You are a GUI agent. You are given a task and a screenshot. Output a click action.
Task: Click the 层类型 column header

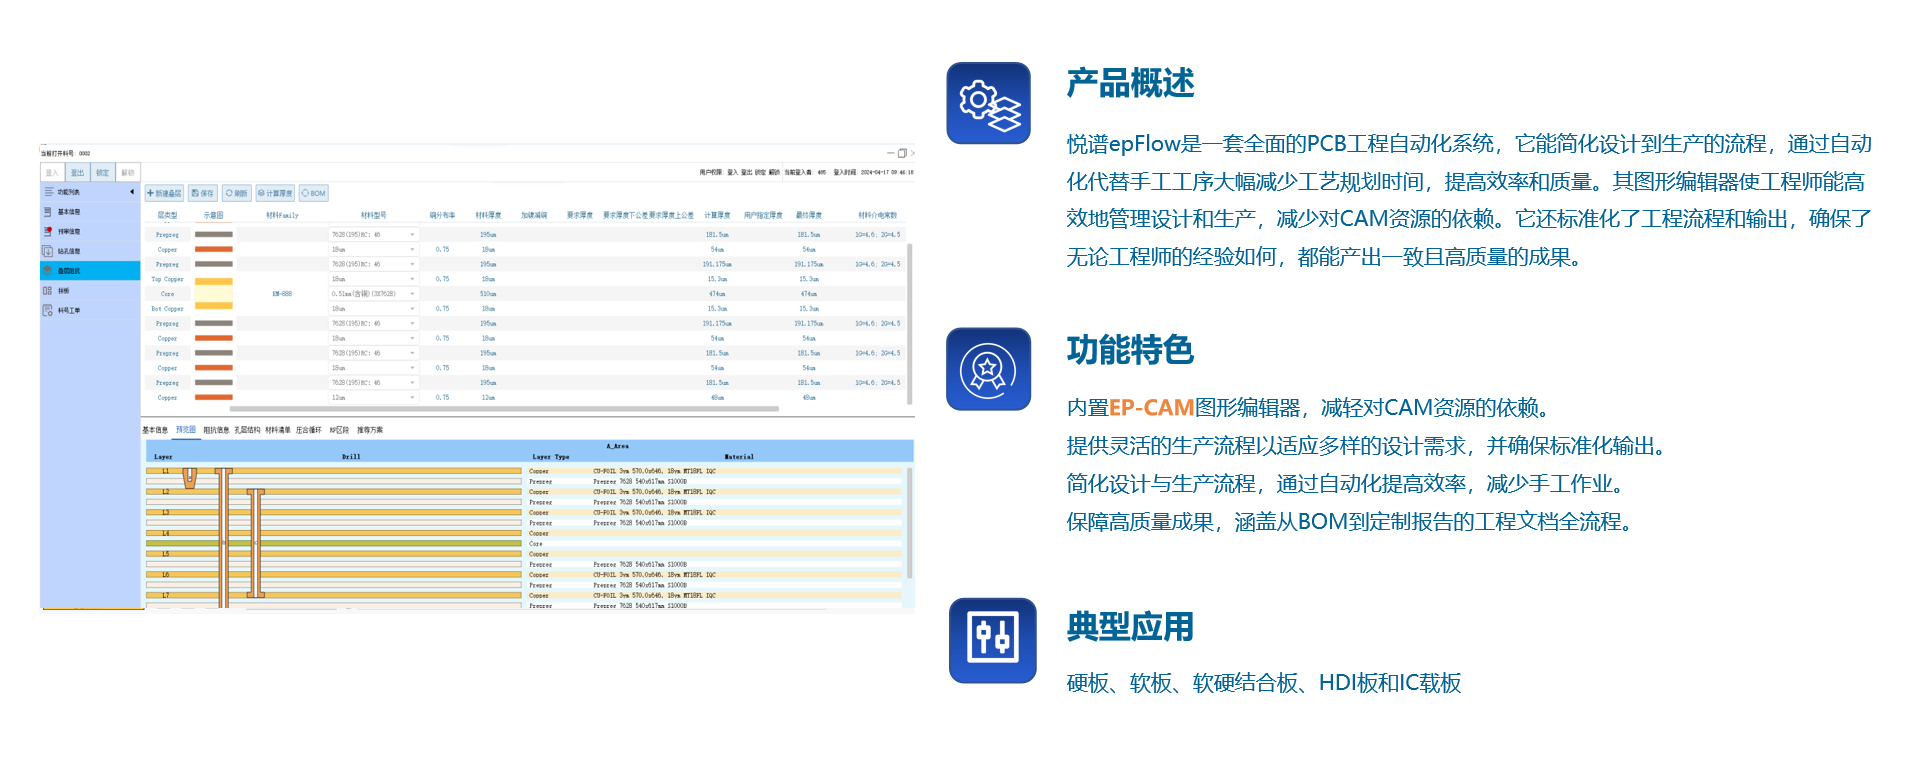(167, 215)
